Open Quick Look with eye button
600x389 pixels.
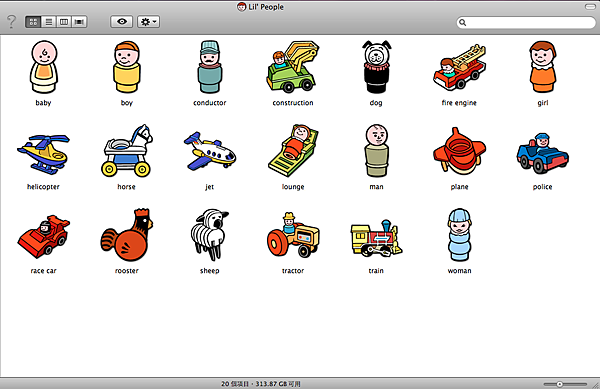tap(122, 22)
